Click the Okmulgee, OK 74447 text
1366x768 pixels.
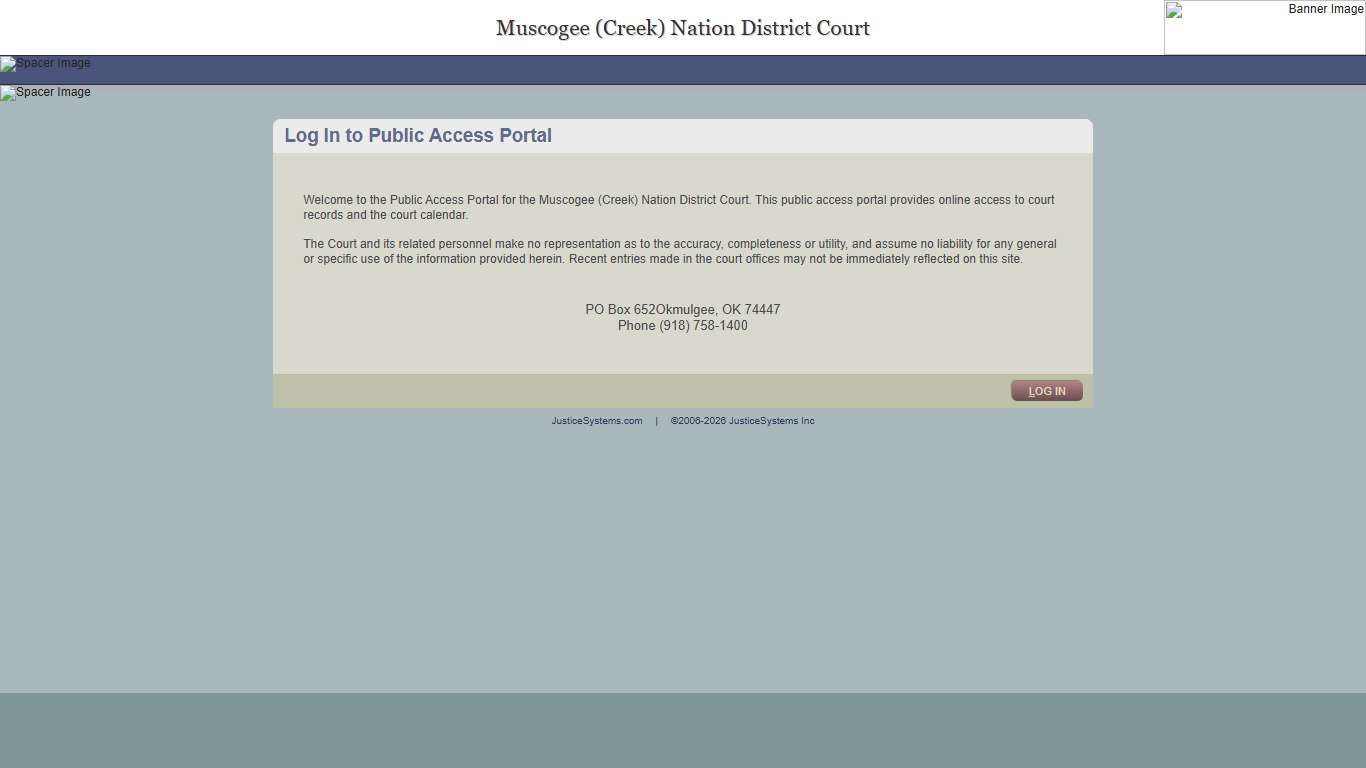coord(718,310)
